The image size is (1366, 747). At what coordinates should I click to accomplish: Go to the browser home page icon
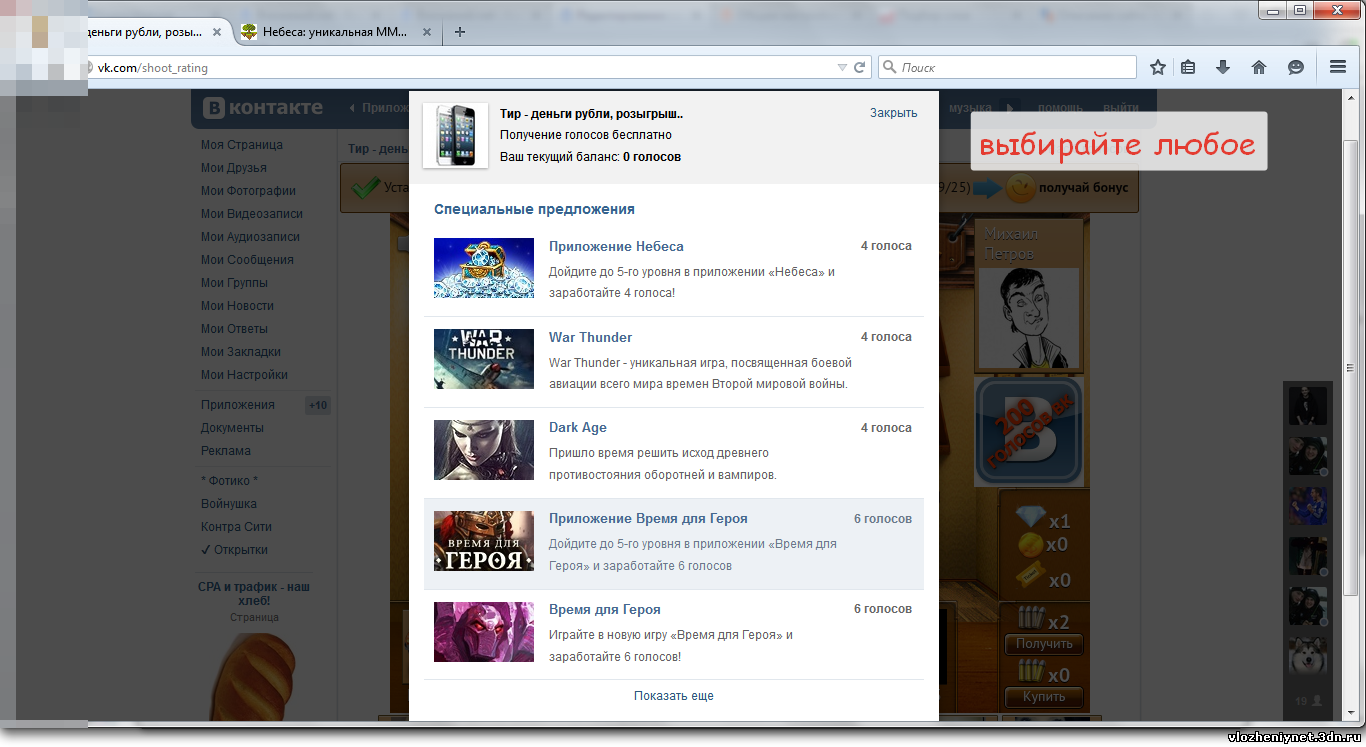1259,67
